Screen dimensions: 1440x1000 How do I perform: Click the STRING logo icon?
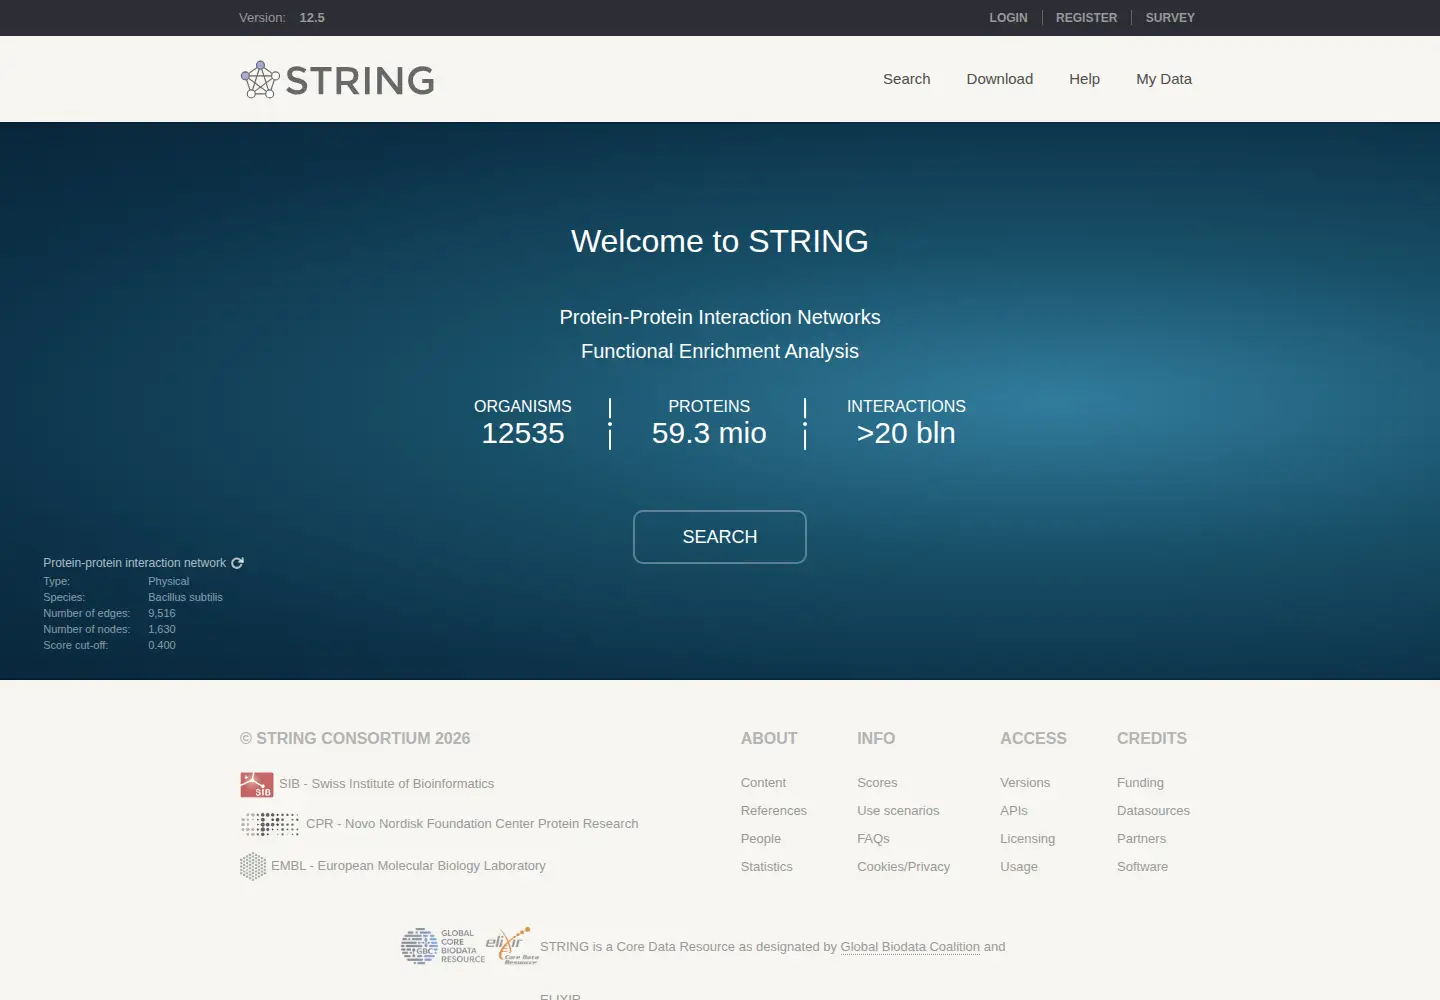click(260, 80)
